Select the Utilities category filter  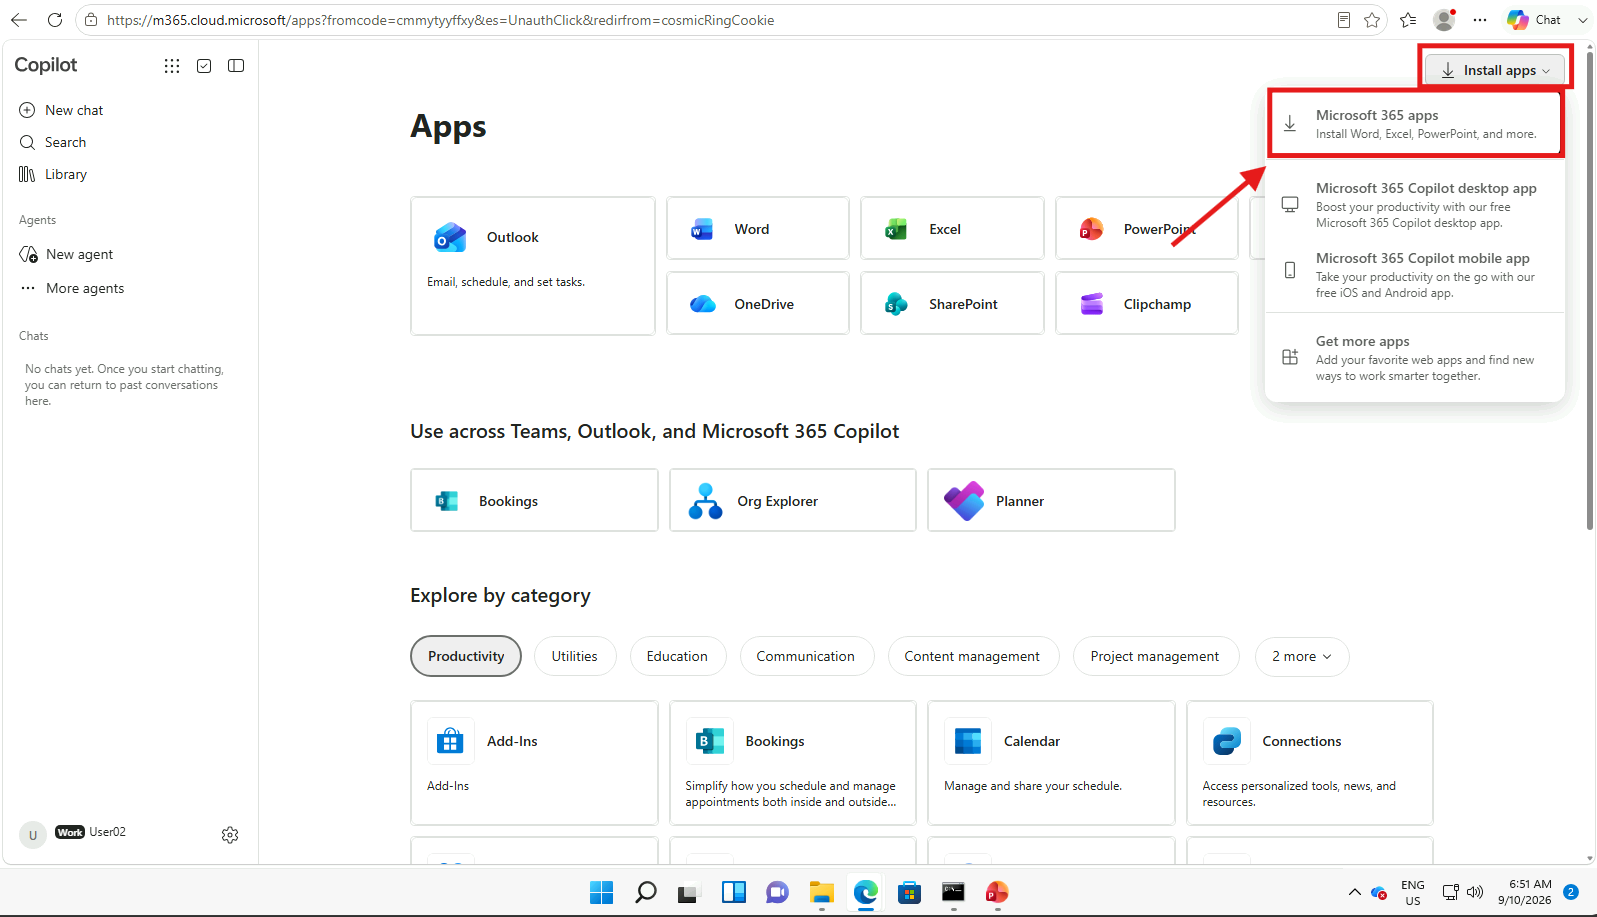tap(575, 656)
